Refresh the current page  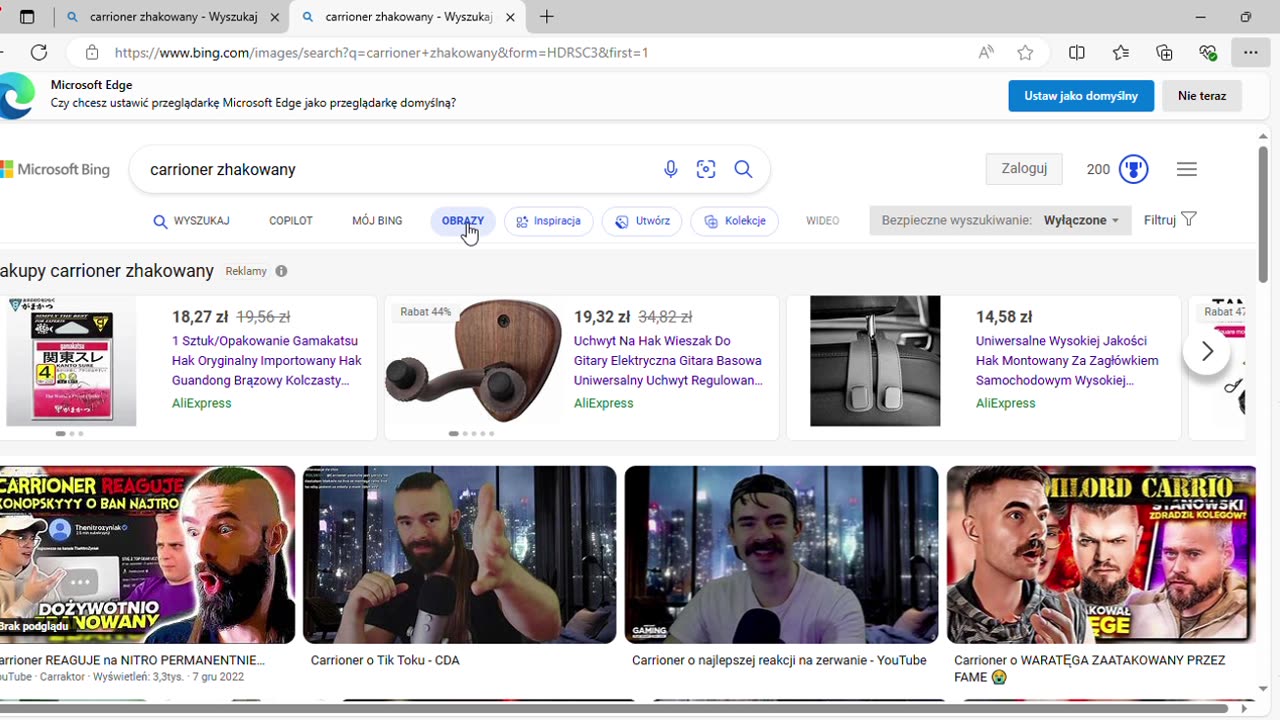pos(39,52)
